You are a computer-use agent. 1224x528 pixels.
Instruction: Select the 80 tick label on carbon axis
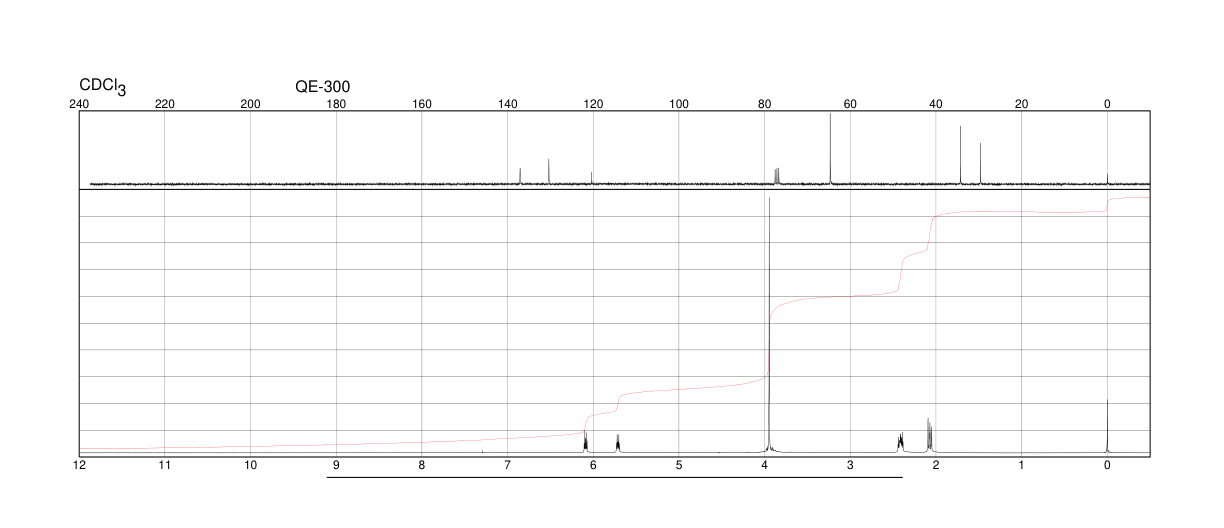(764, 104)
